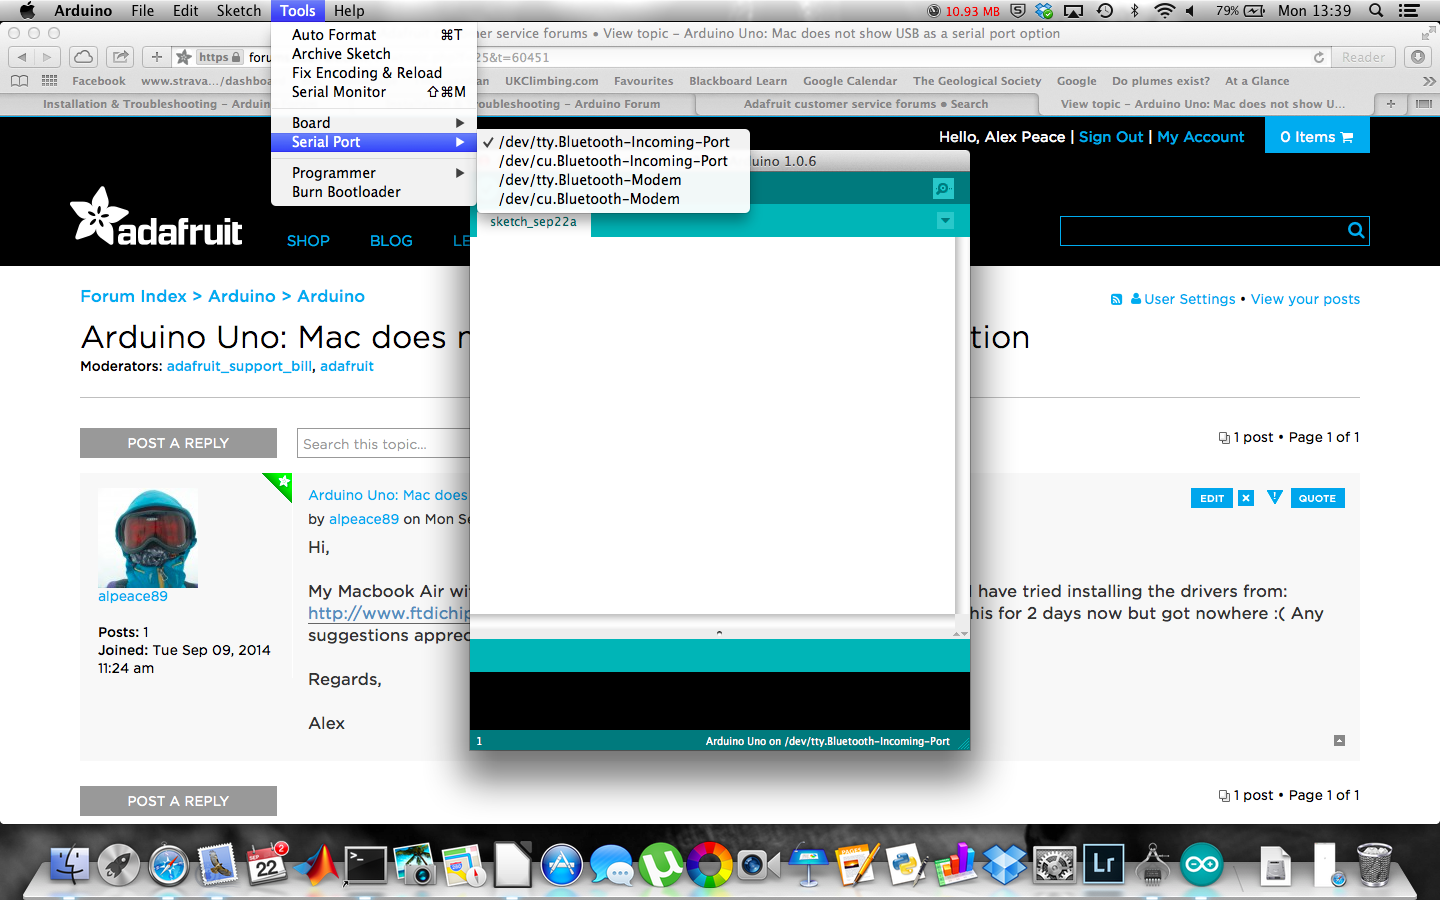1440x900 pixels.
Task: Open the View your posts link
Action: pos(1305,299)
